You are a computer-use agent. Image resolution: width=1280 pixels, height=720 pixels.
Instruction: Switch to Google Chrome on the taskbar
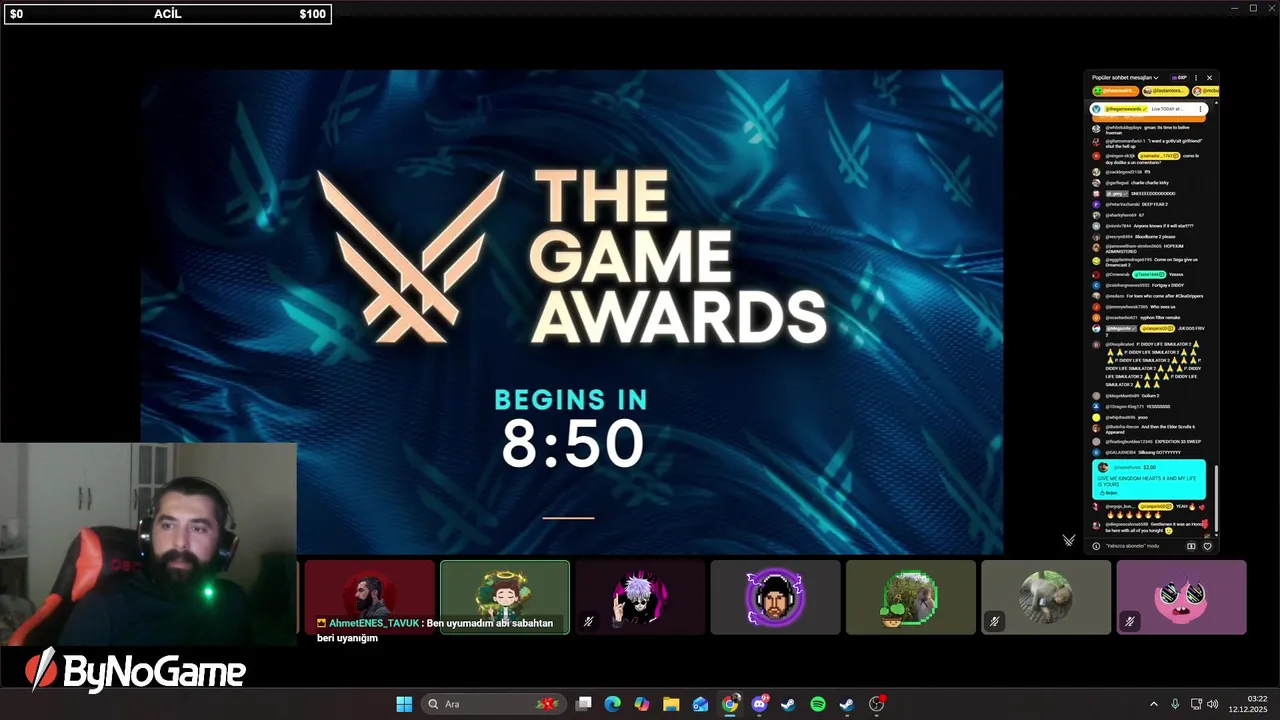click(x=730, y=704)
